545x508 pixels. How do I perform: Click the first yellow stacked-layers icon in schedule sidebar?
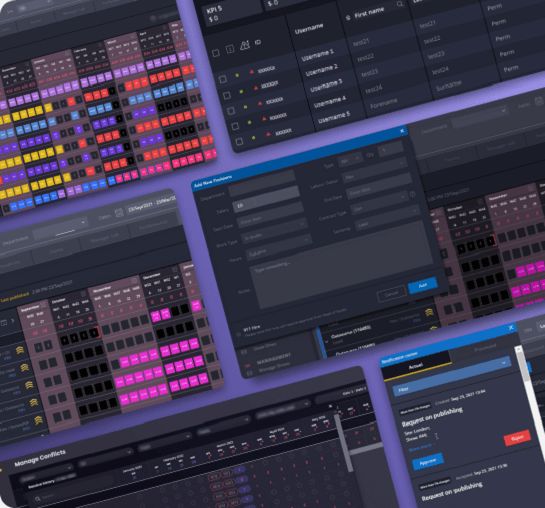point(21,350)
